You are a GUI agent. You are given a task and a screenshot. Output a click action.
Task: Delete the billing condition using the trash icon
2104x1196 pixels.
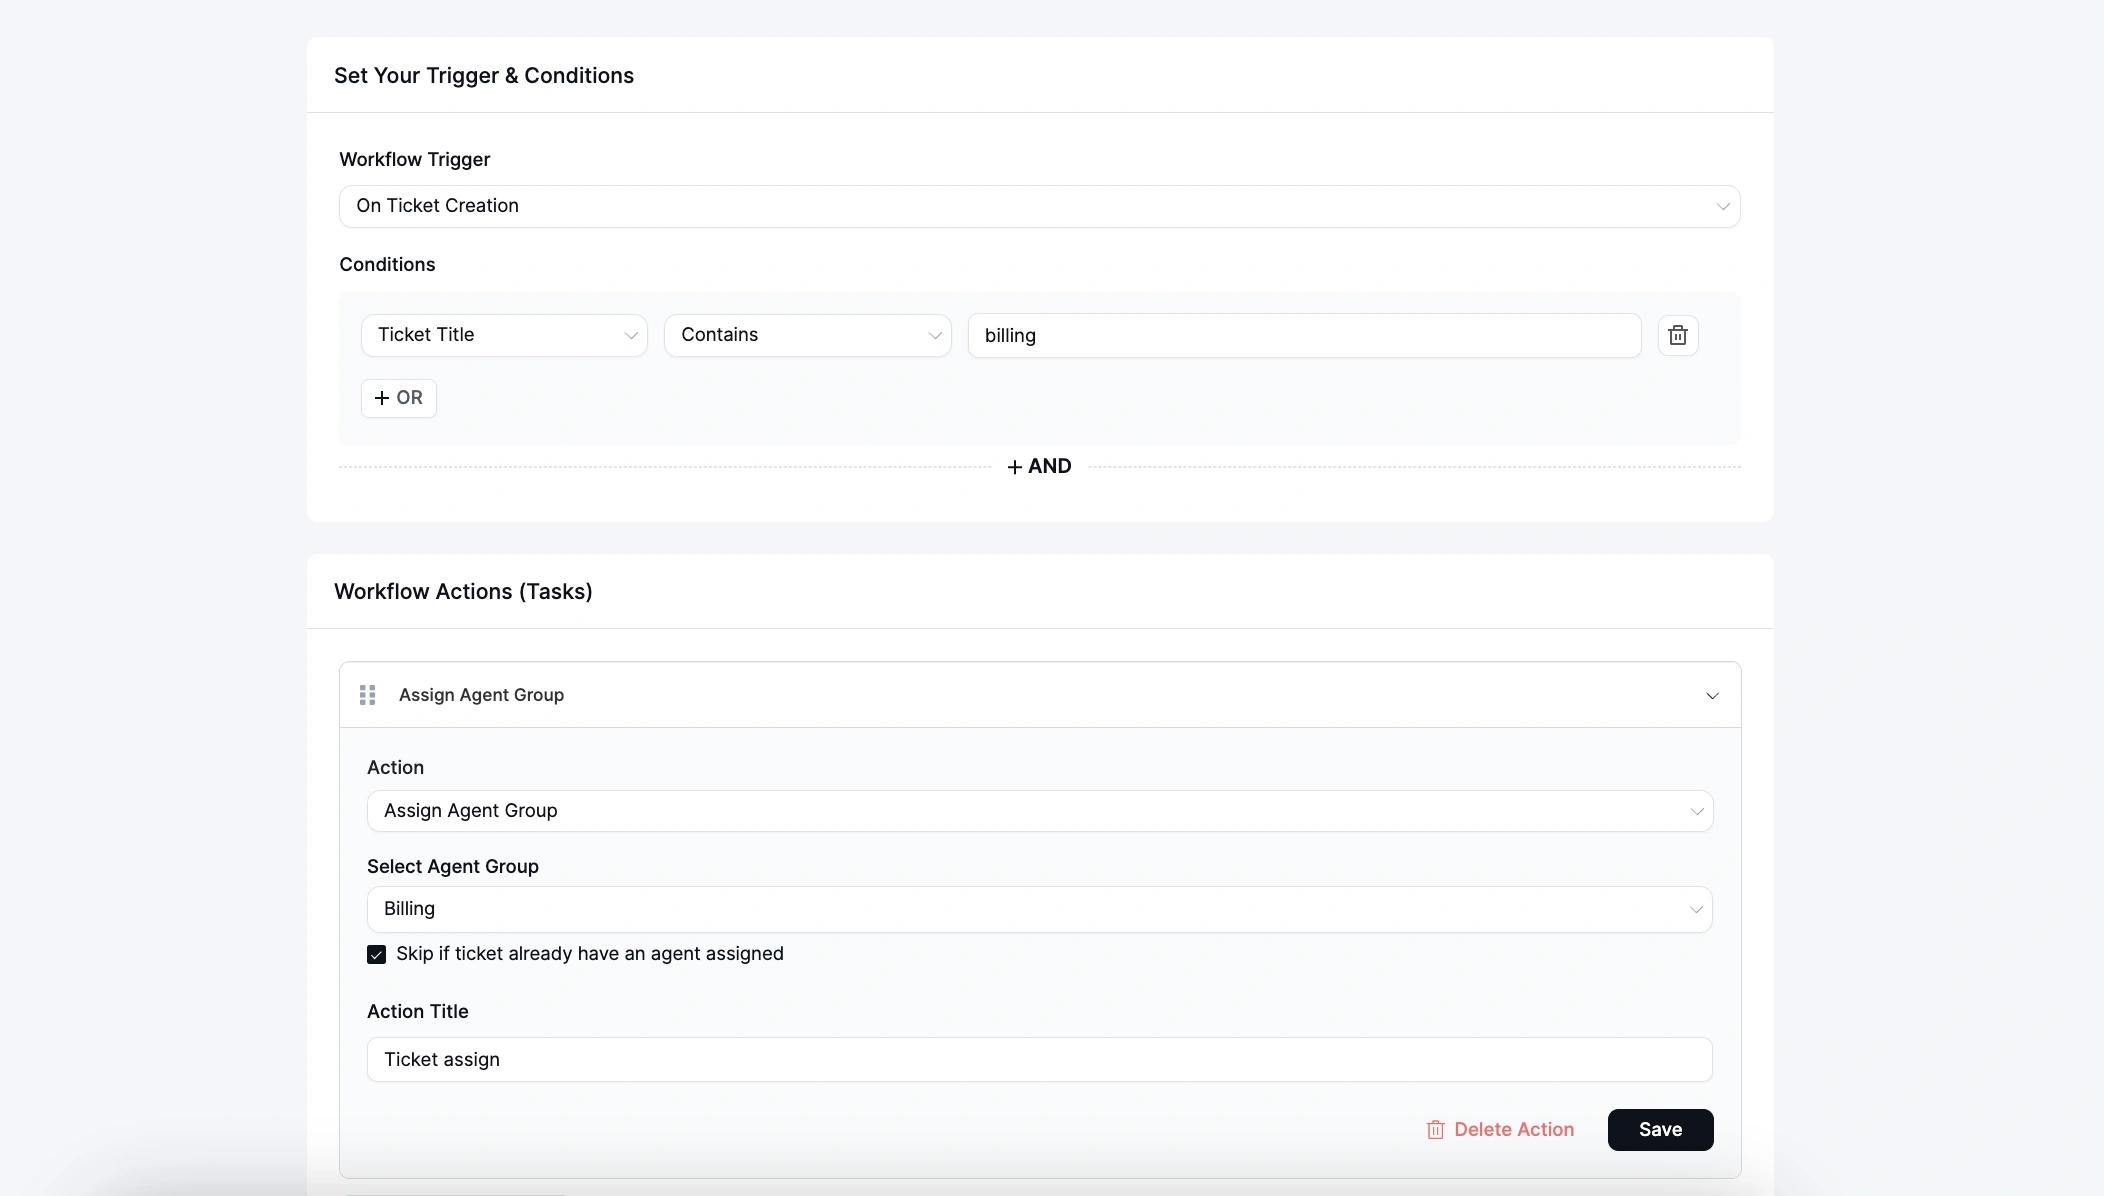1678,335
